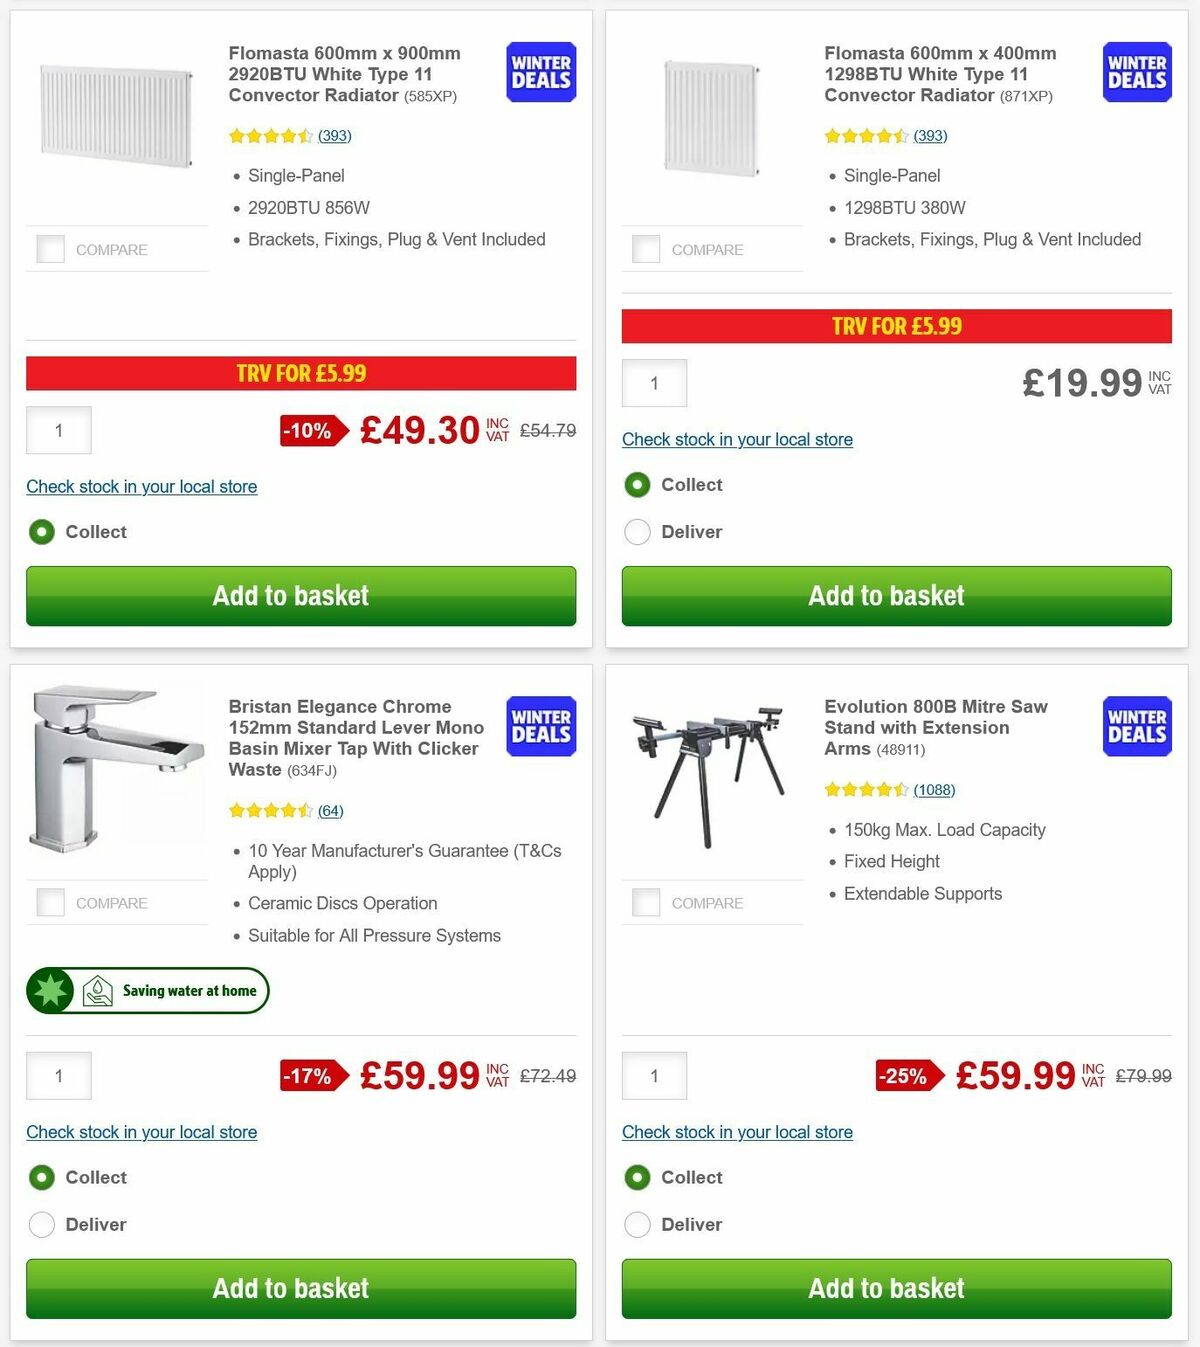Select Deliver for the Flomasta 1298BTU radiator
The width and height of the screenshot is (1200, 1347).
tap(638, 532)
